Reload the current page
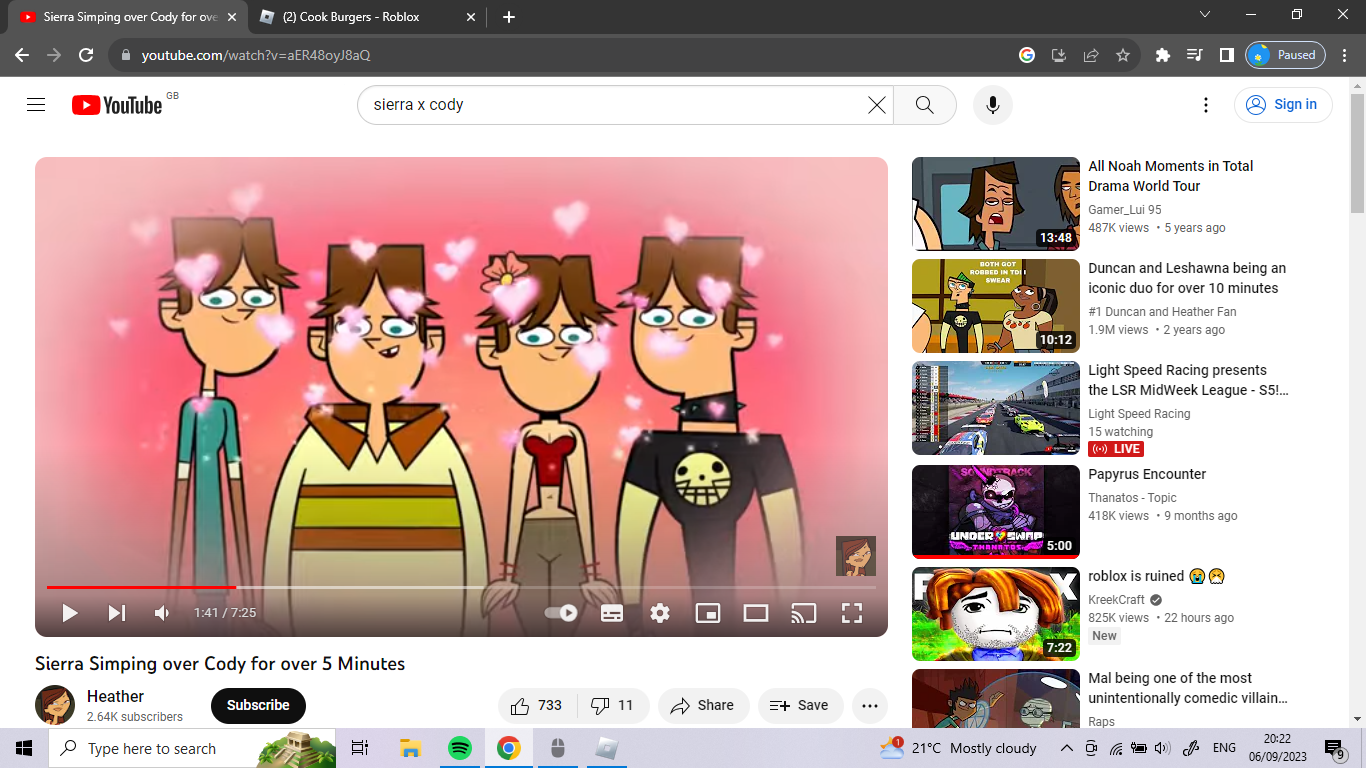 coord(86,55)
